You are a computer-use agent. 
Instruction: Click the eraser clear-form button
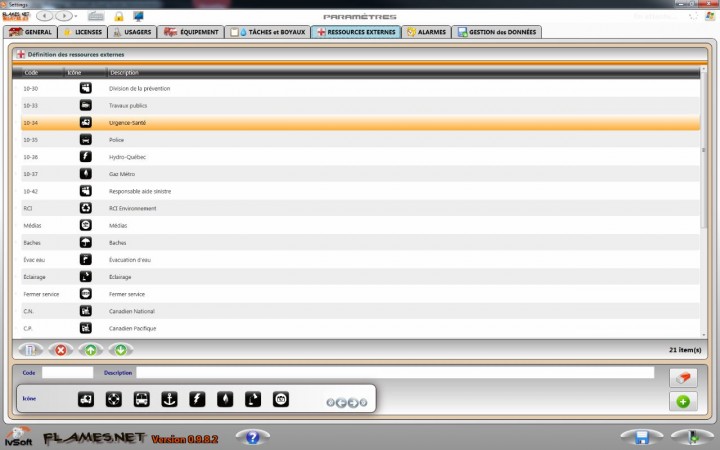(x=683, y=378)
